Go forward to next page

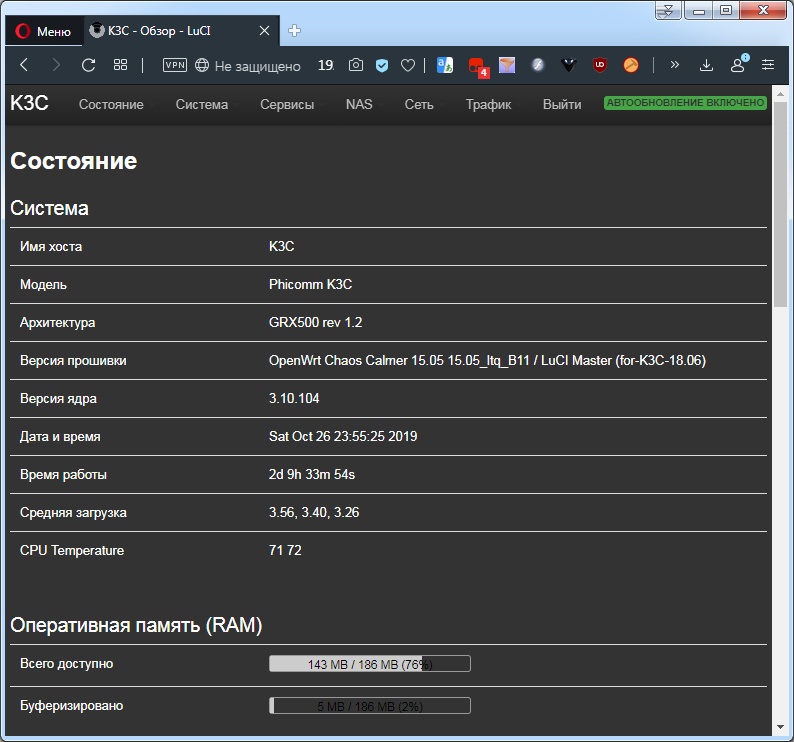56,65
